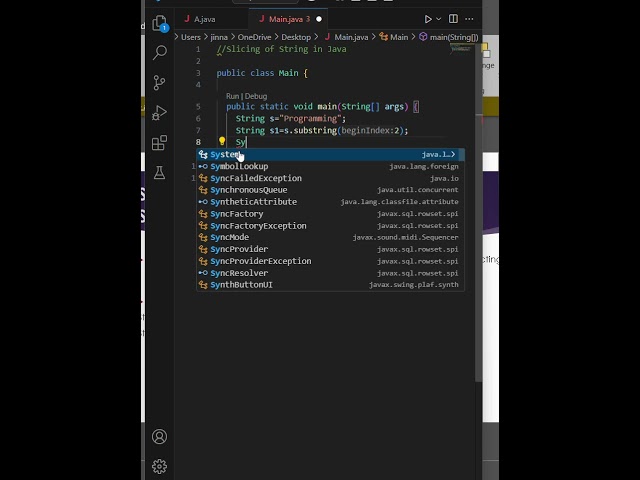Viewport: 640px width, 480px height.
Task: Split the editor to the right
Action: click(x=453, y=19)
